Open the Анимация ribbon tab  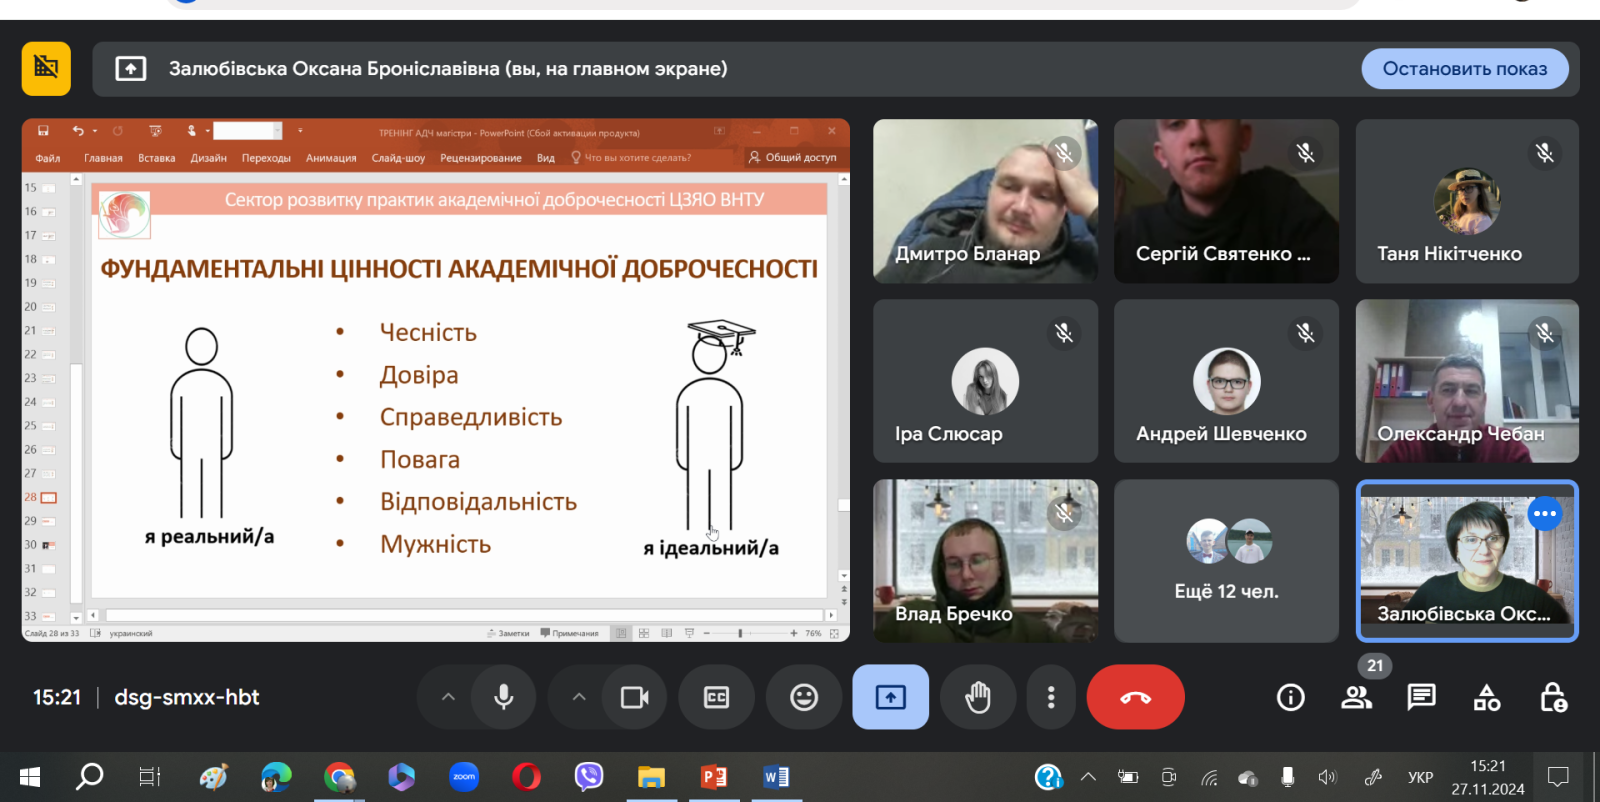(x=331, y=158)
